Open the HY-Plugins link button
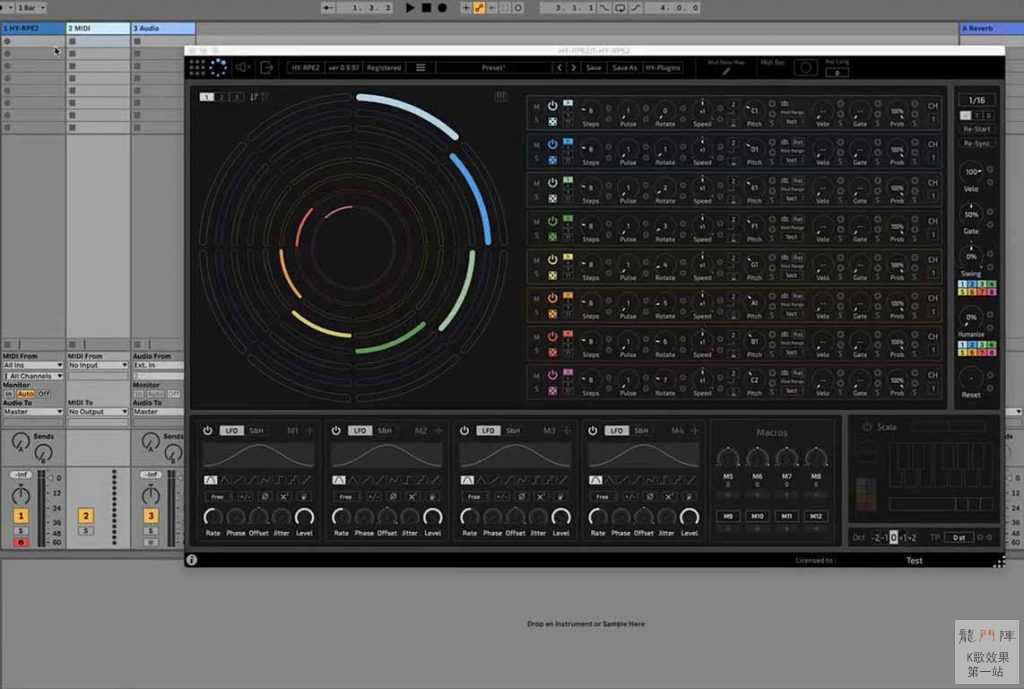The width and height of the screenshot is (1024, 689). point(663,67)
